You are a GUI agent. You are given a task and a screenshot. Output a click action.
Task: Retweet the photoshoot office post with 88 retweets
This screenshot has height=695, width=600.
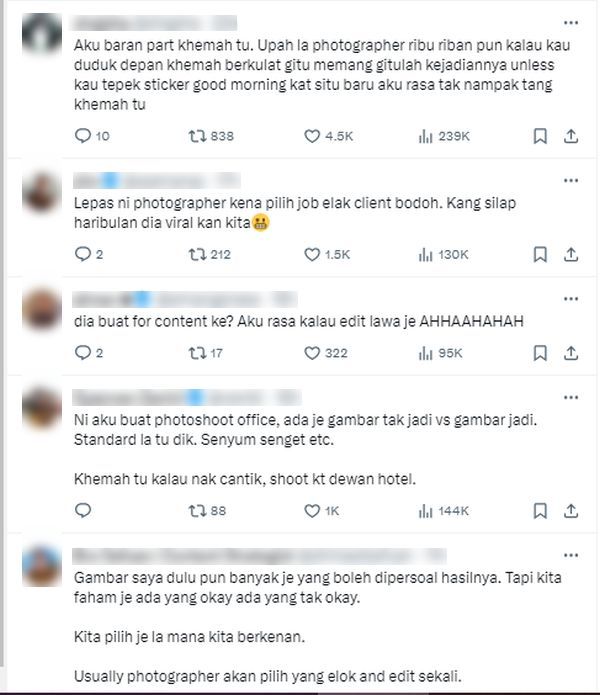[207, 511]
